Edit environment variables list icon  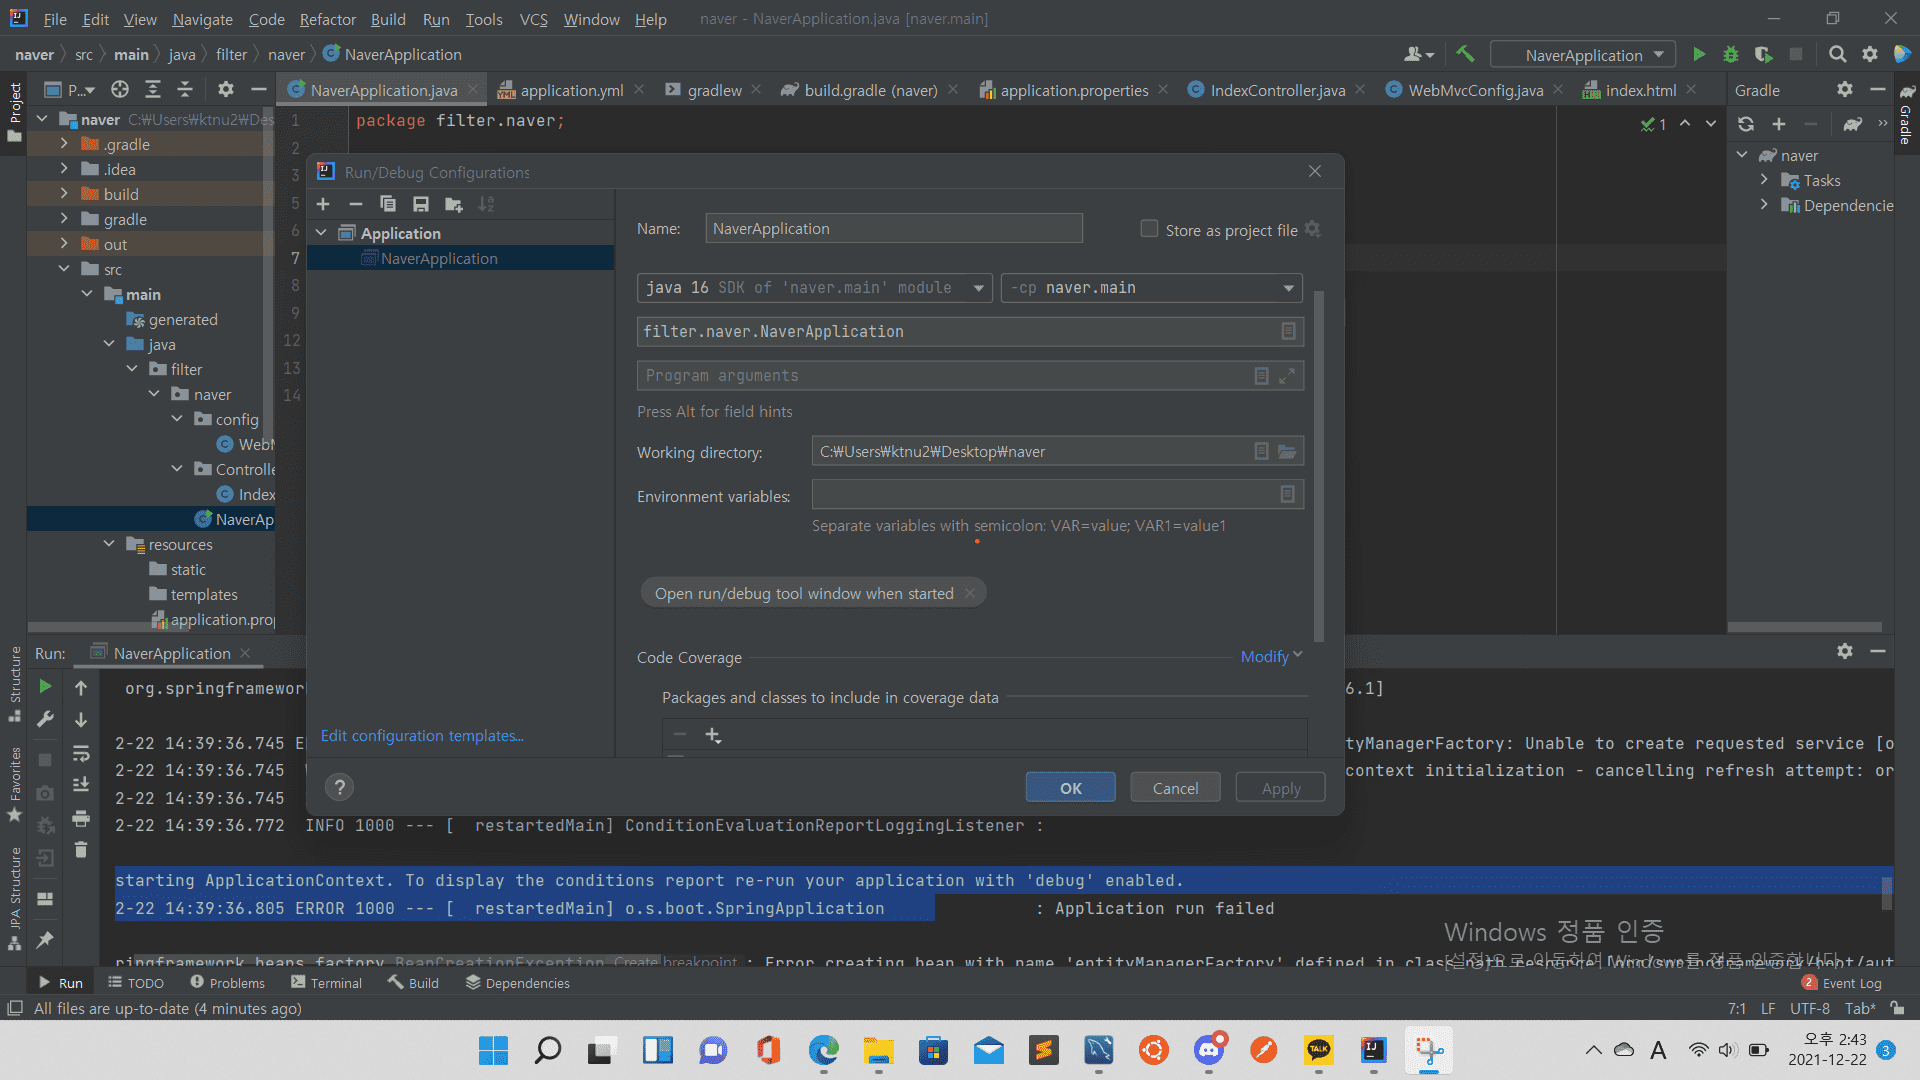pos(1287,494)
